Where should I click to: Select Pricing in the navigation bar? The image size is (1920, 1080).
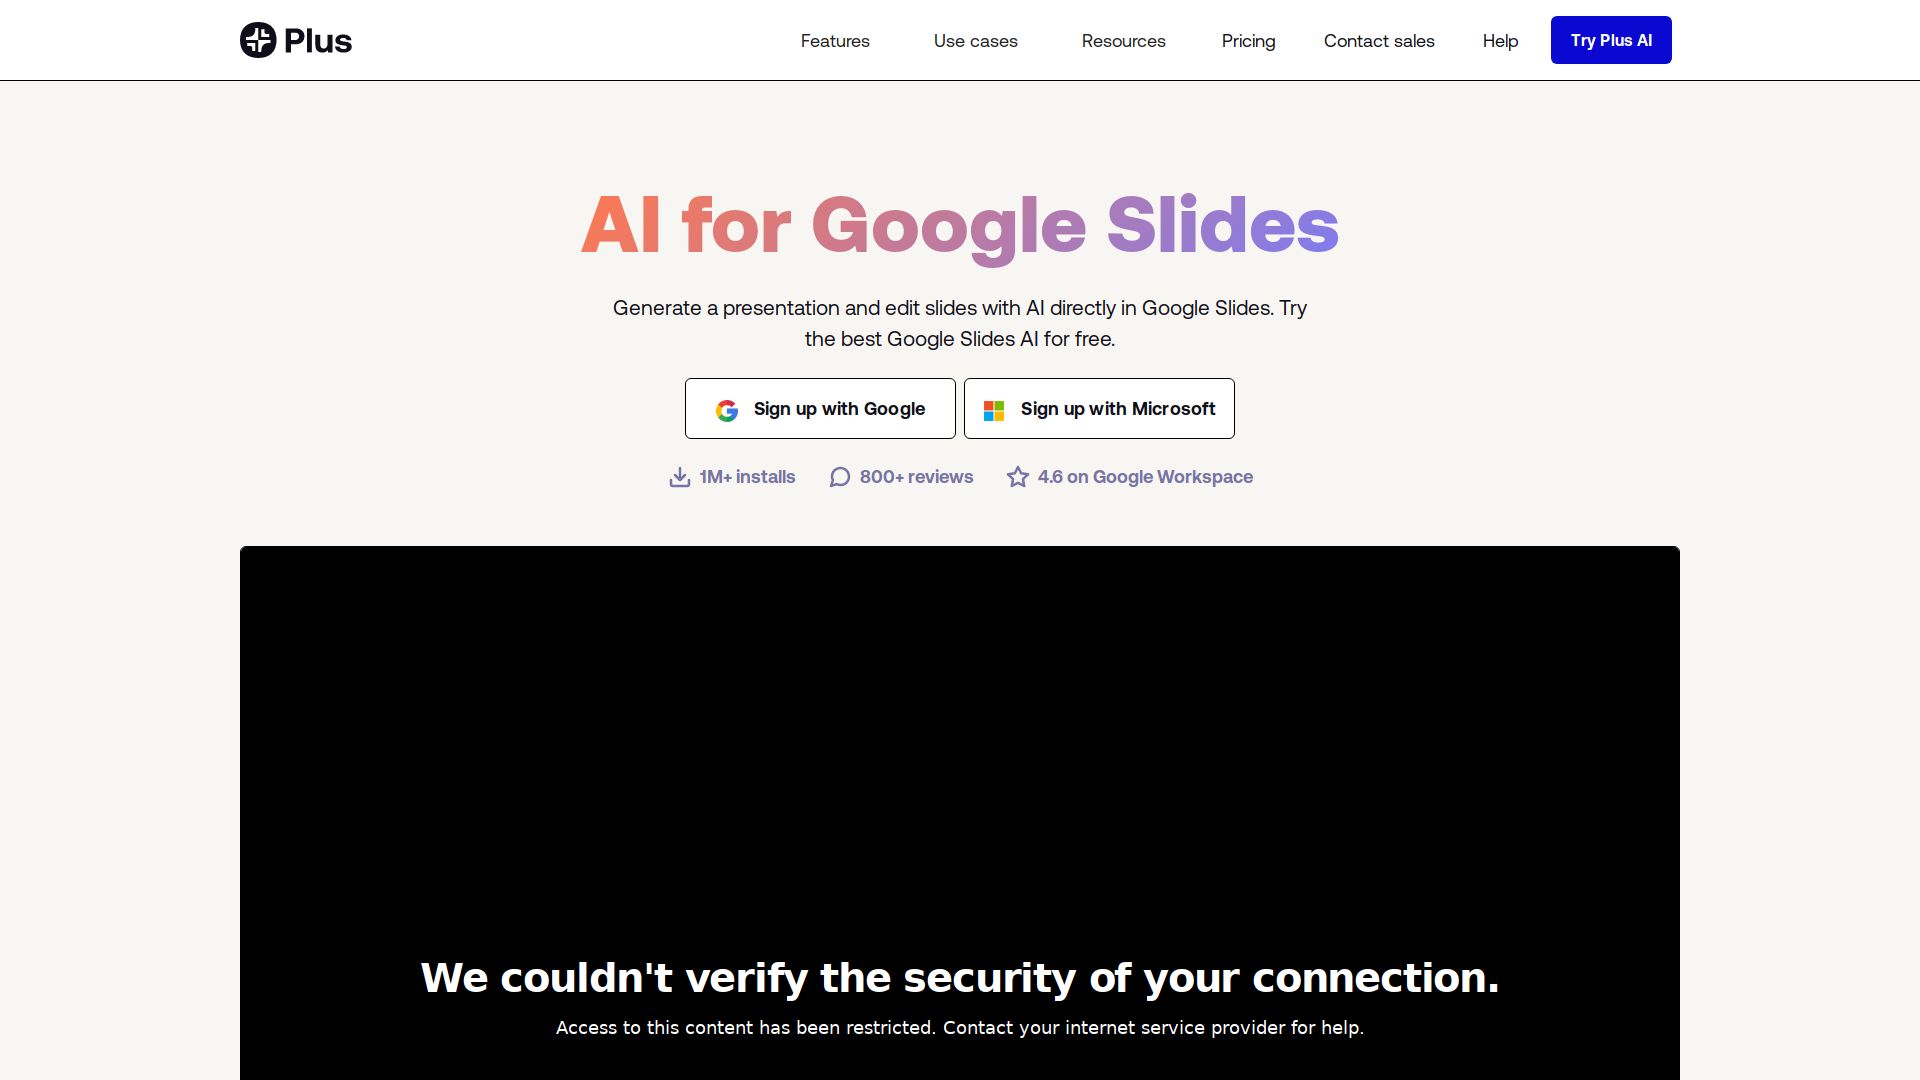click(1247, 41)
